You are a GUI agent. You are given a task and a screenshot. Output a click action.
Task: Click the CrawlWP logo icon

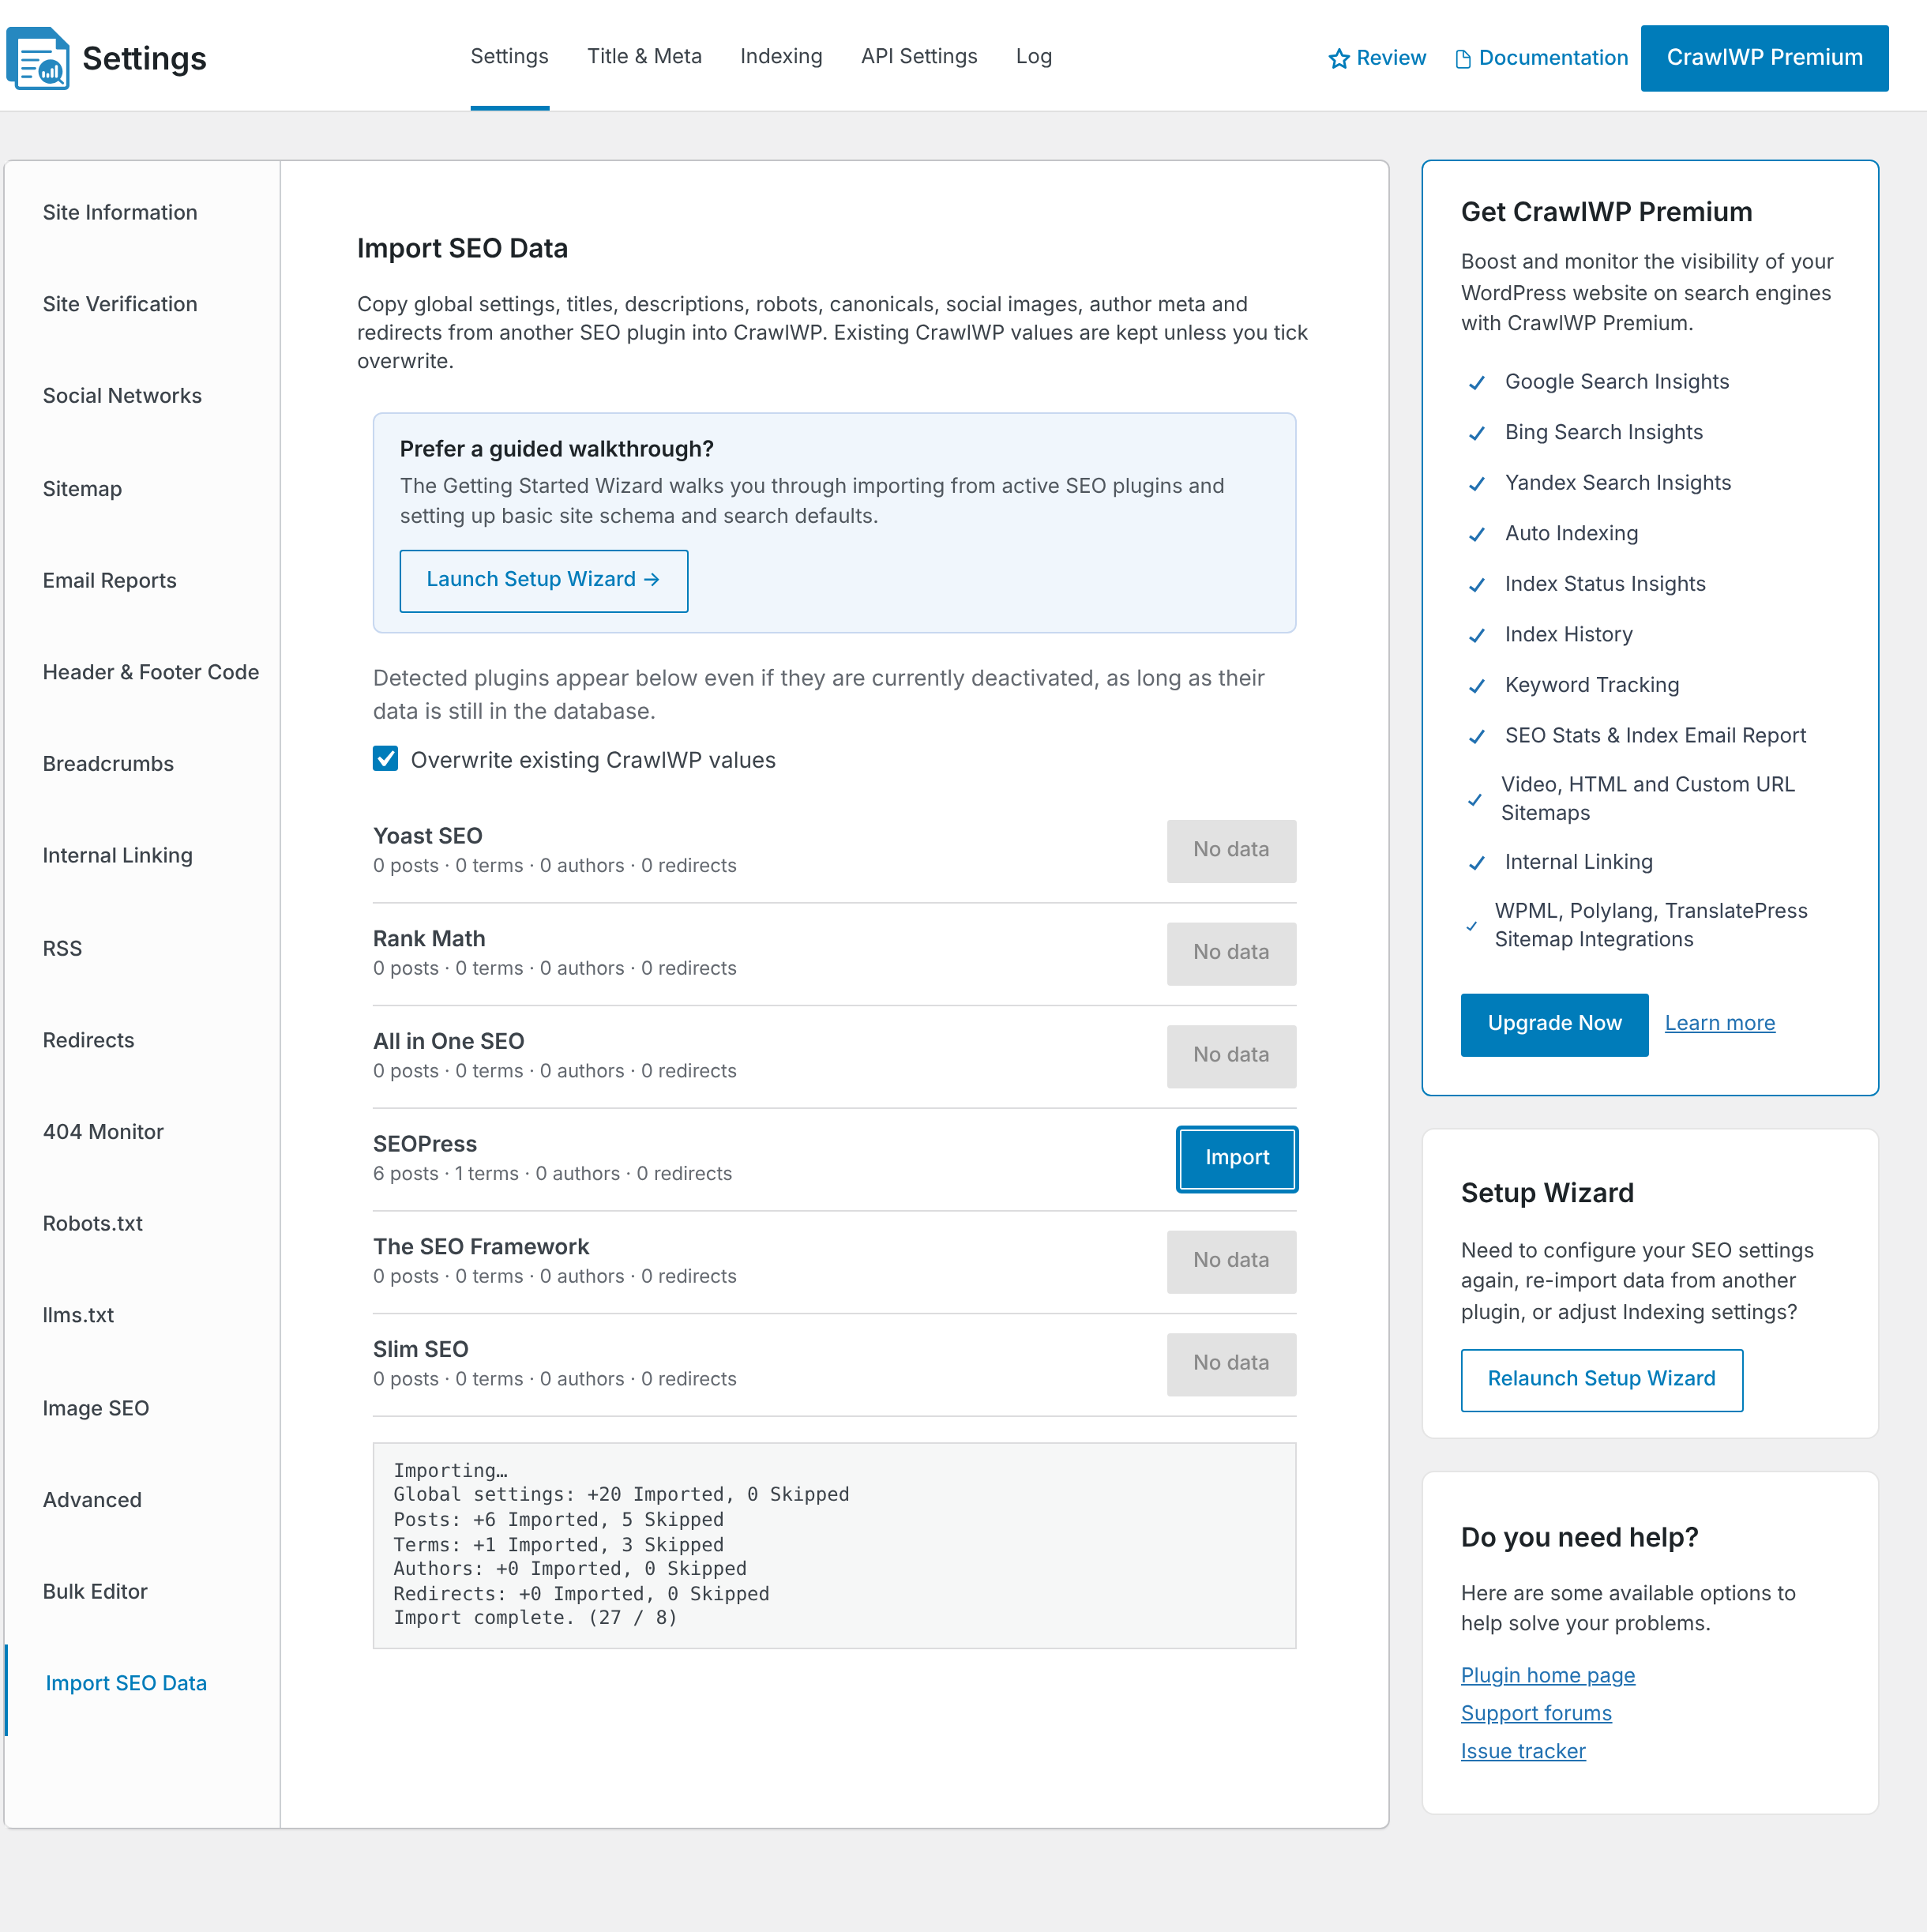[38, 58]
